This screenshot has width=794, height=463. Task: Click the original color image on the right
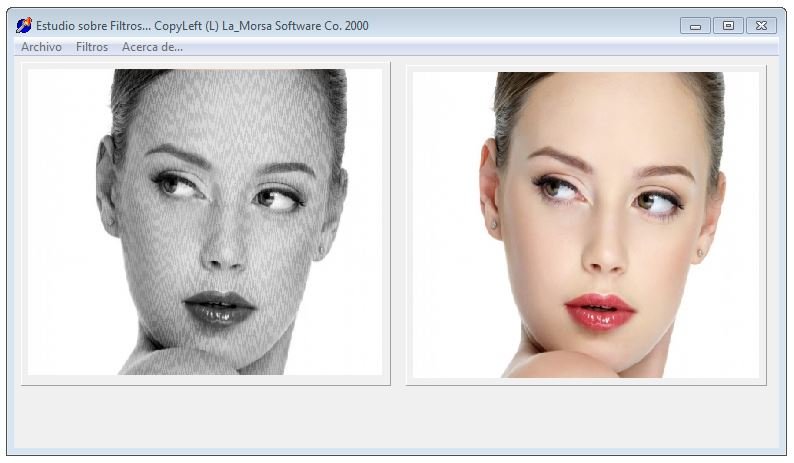pos(586,224)
